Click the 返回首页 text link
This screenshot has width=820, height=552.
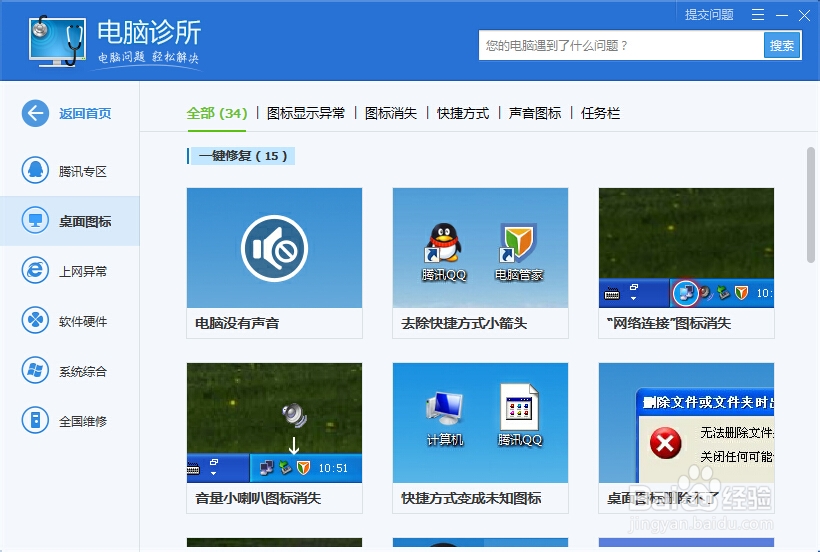click(x=85, y=113)
